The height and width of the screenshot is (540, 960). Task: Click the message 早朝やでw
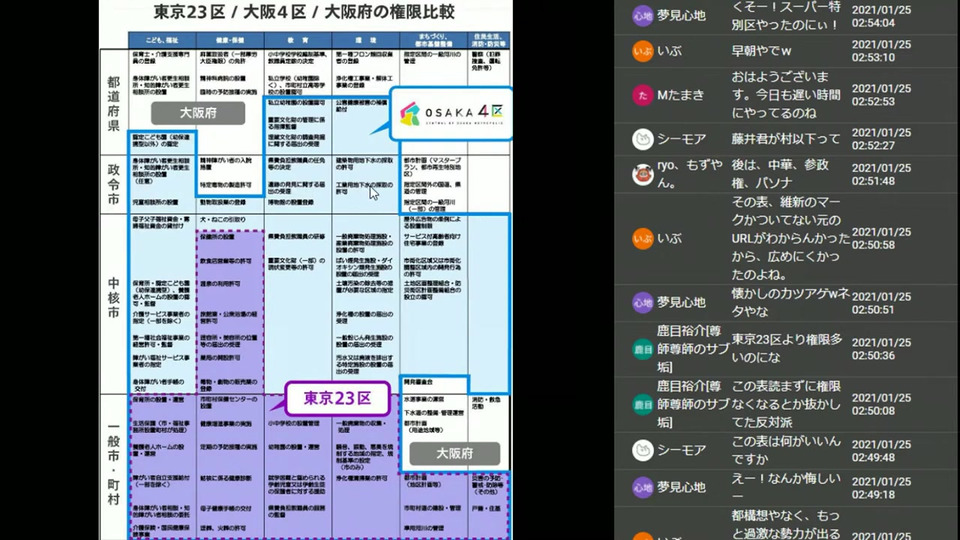761,51
